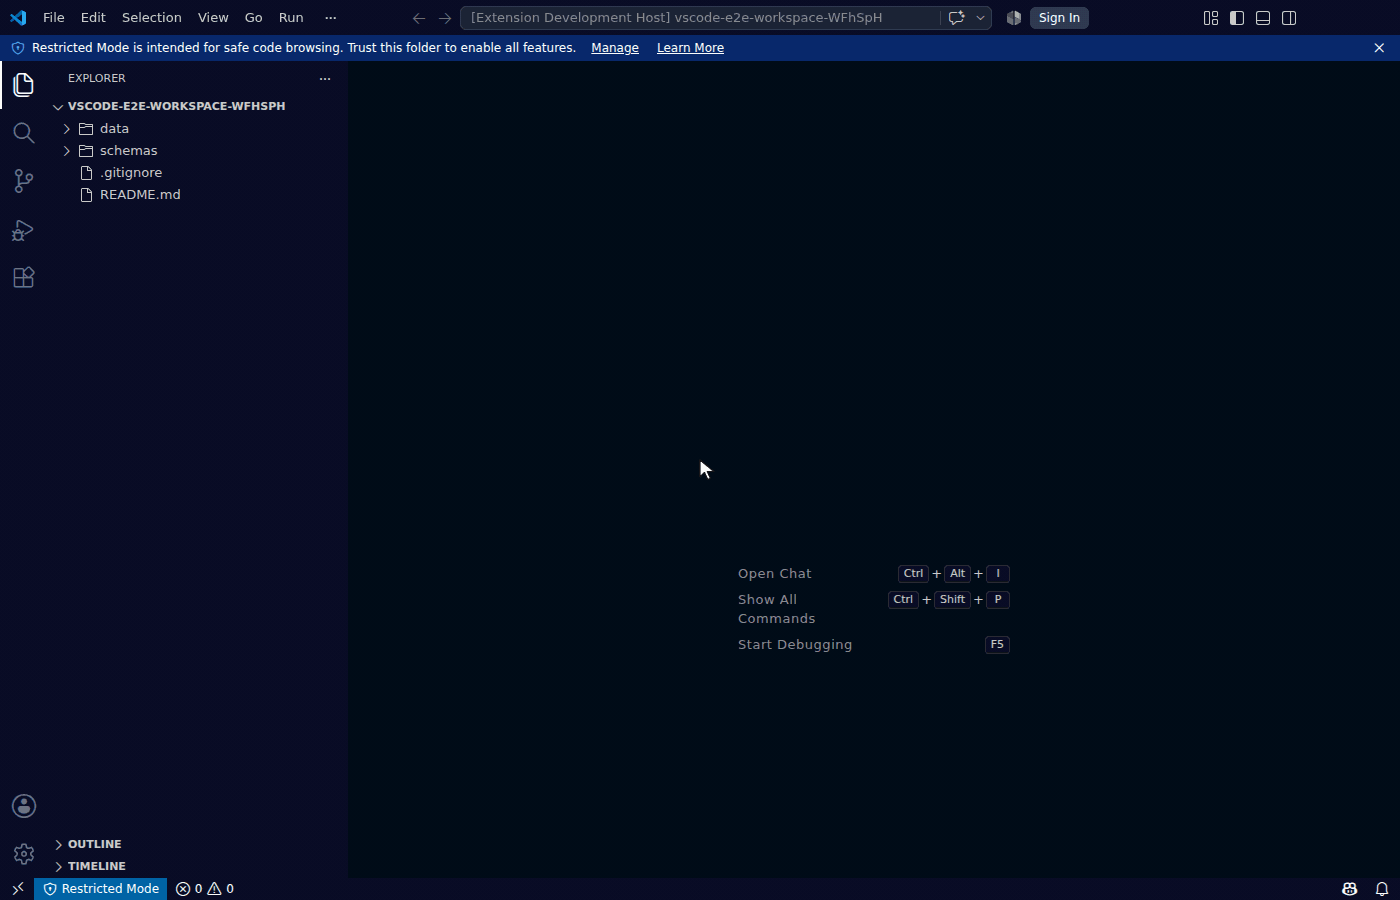The image size is (1400, 900).
Task: Open the README.md file
Action: (200, 194)
